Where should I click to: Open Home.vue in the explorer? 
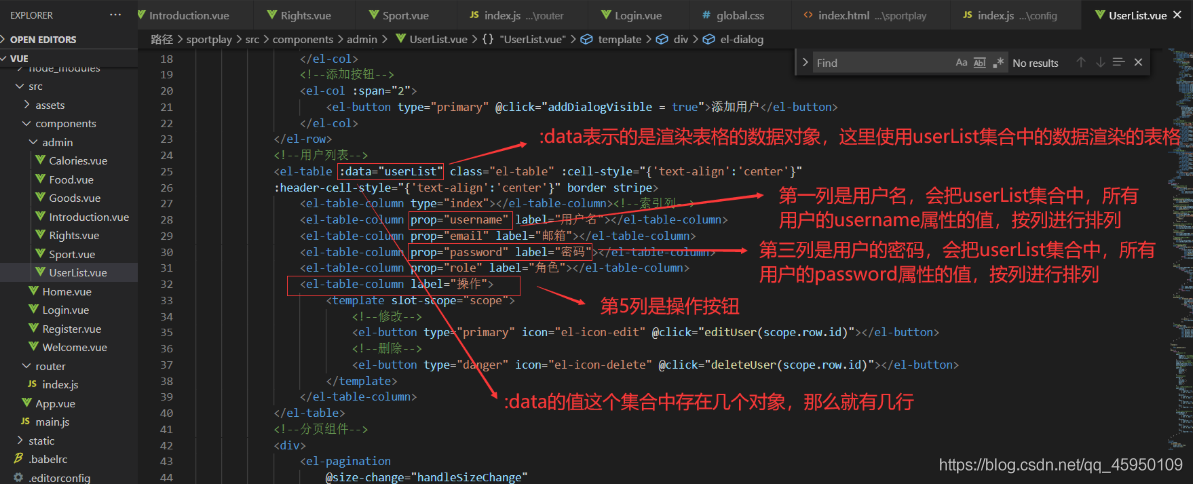[67, 291]
